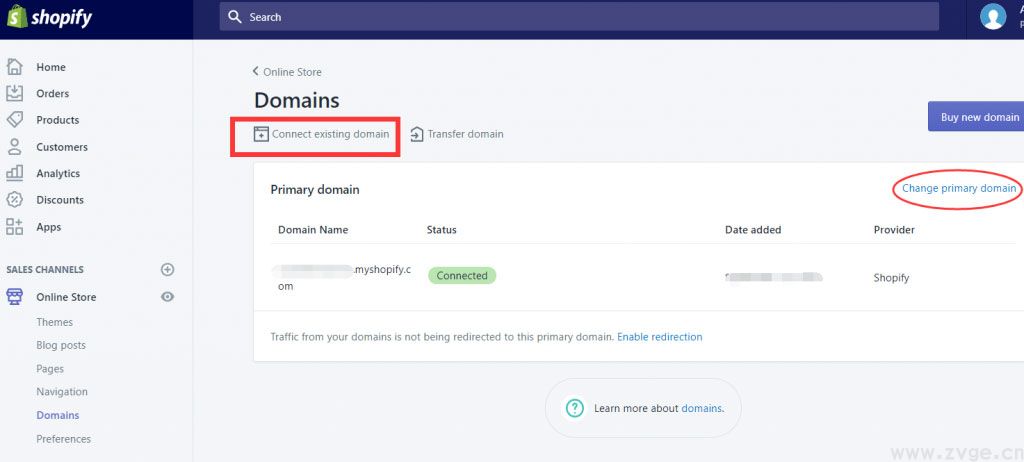Viewport: 1024px width, 462px height.
Task: Click the Search input field
Action: pyautogui.click(x=579, y=16)
